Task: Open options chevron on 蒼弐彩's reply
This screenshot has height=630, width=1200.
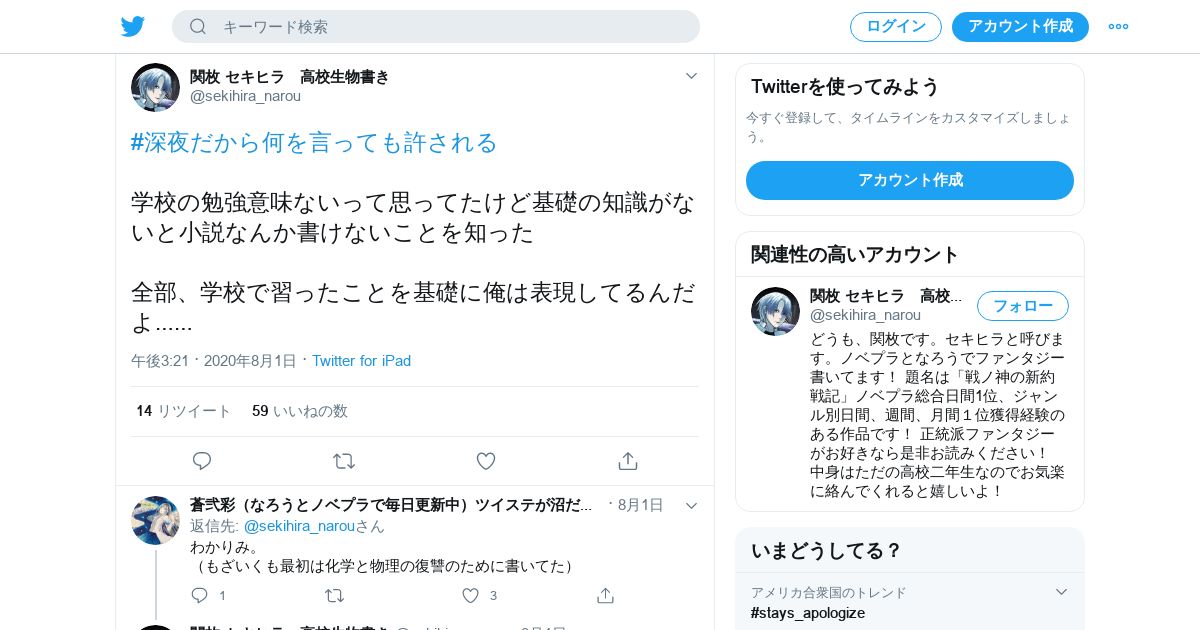Action: click(691, 506)
